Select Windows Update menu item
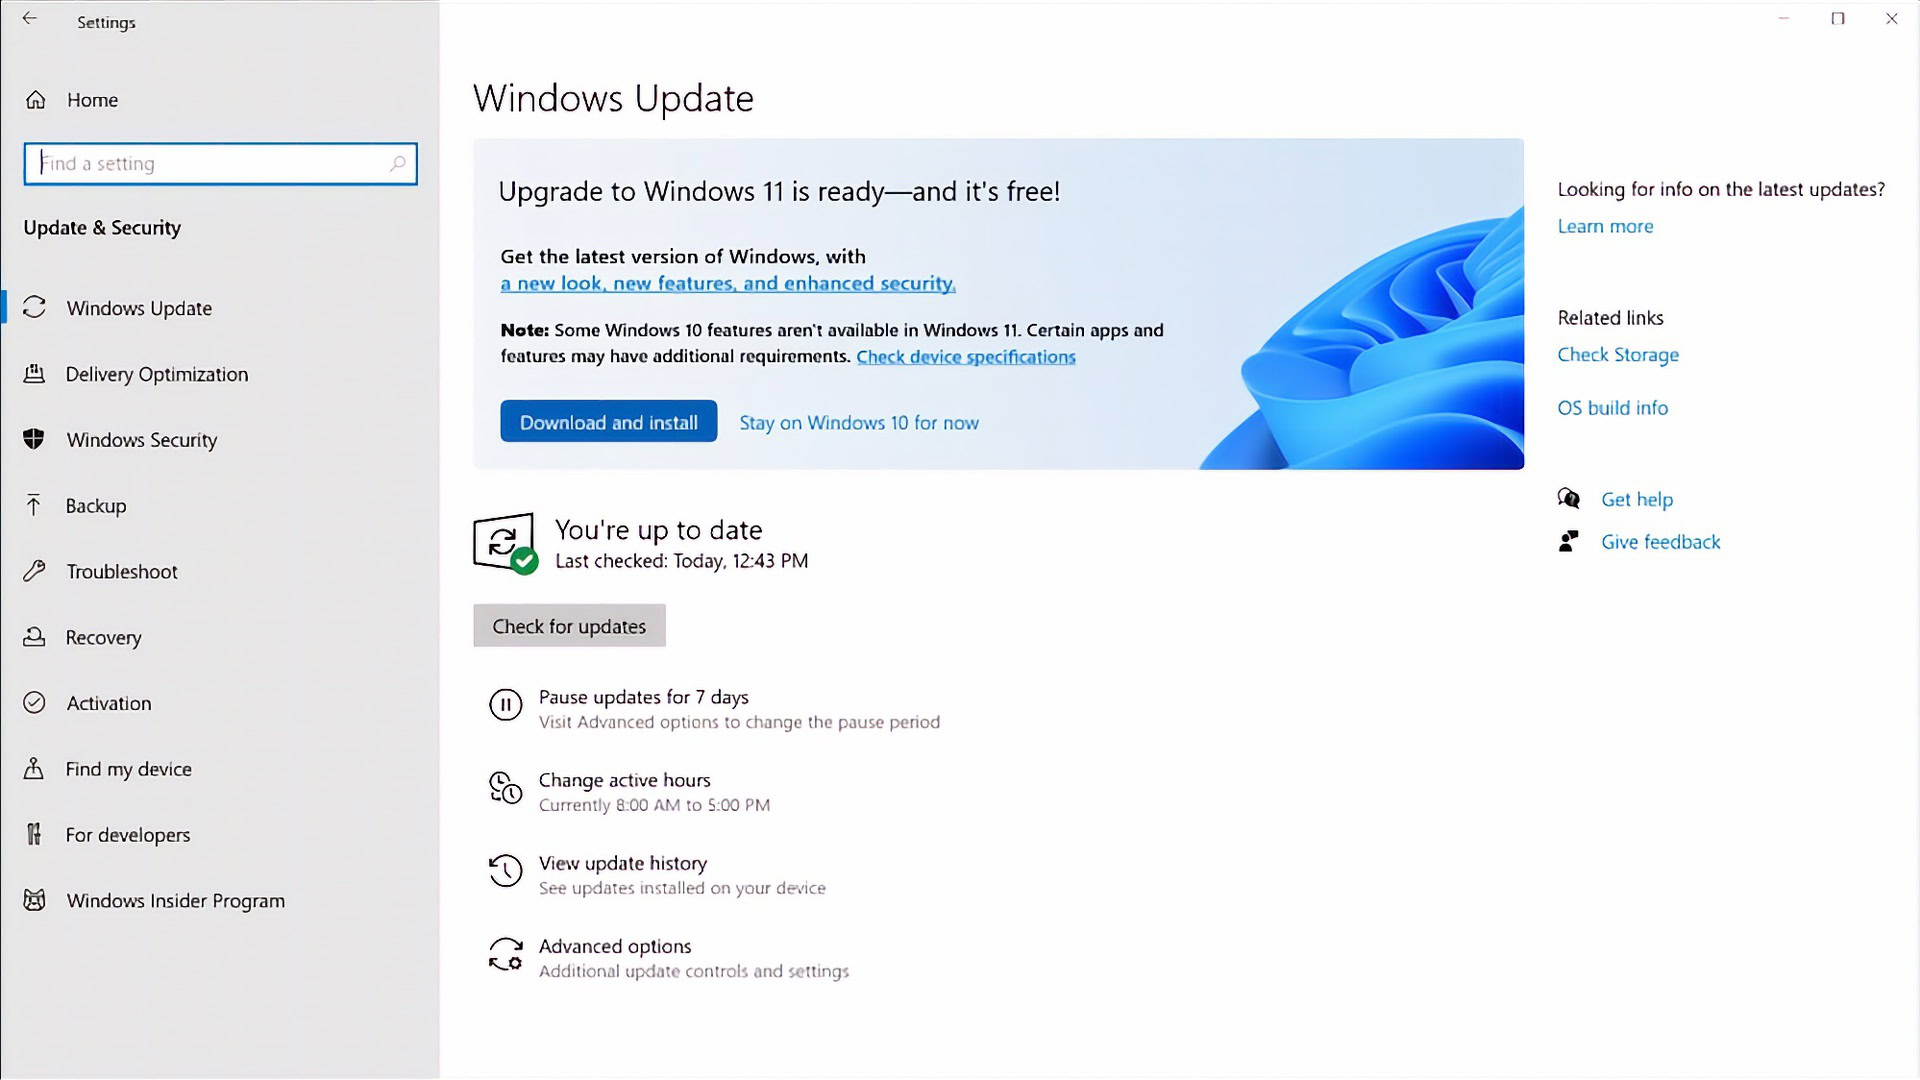 click(138, 307)
